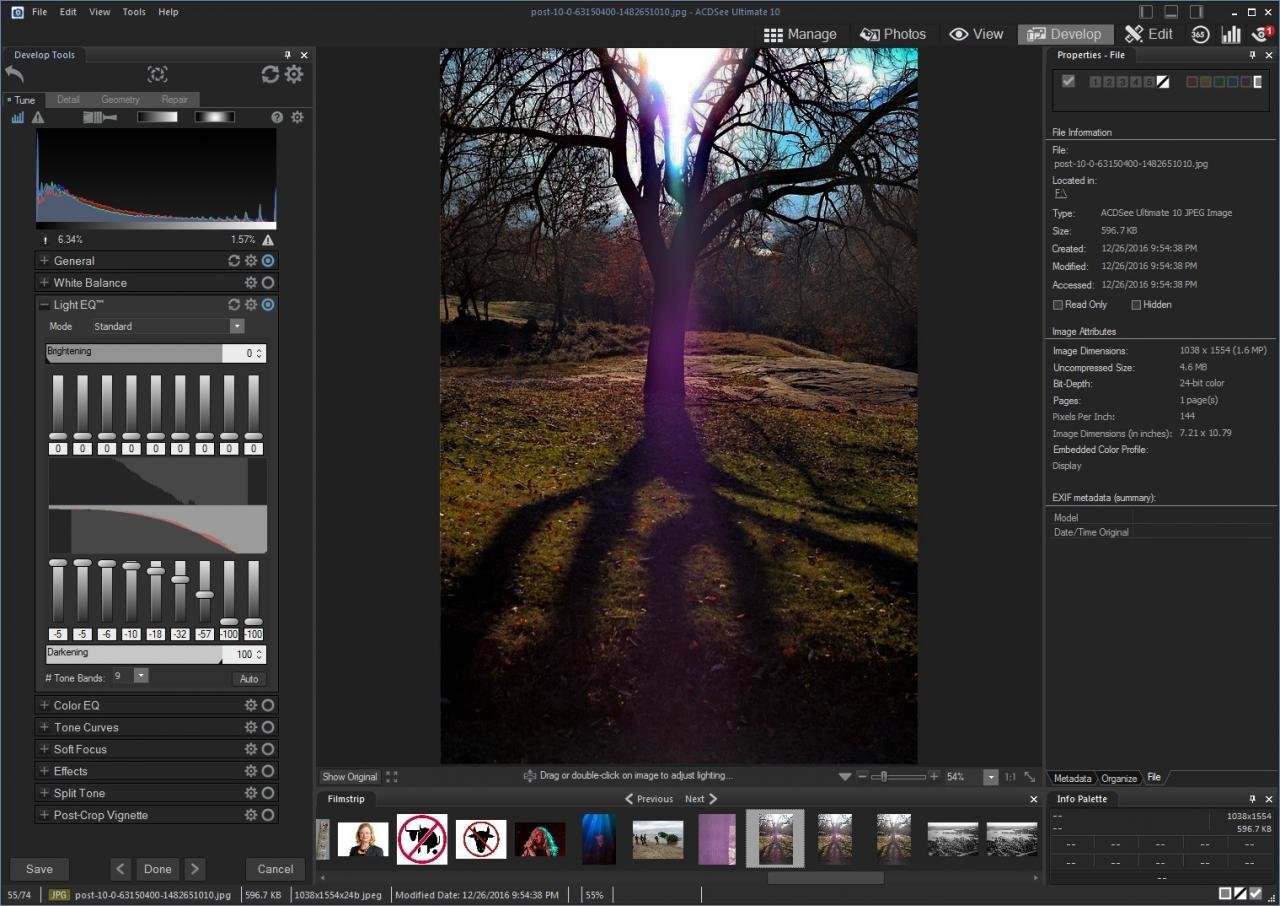1280x906 pixels.
Task: Enable the Hidden checkbox
Action: coord(1136,305)
